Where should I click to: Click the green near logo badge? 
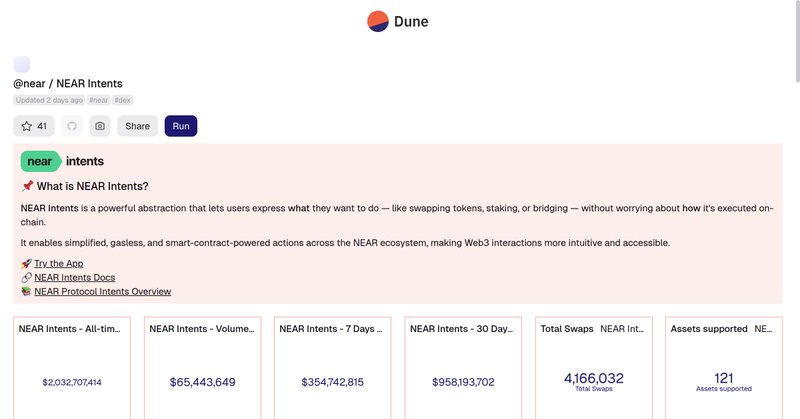point(41,161)
